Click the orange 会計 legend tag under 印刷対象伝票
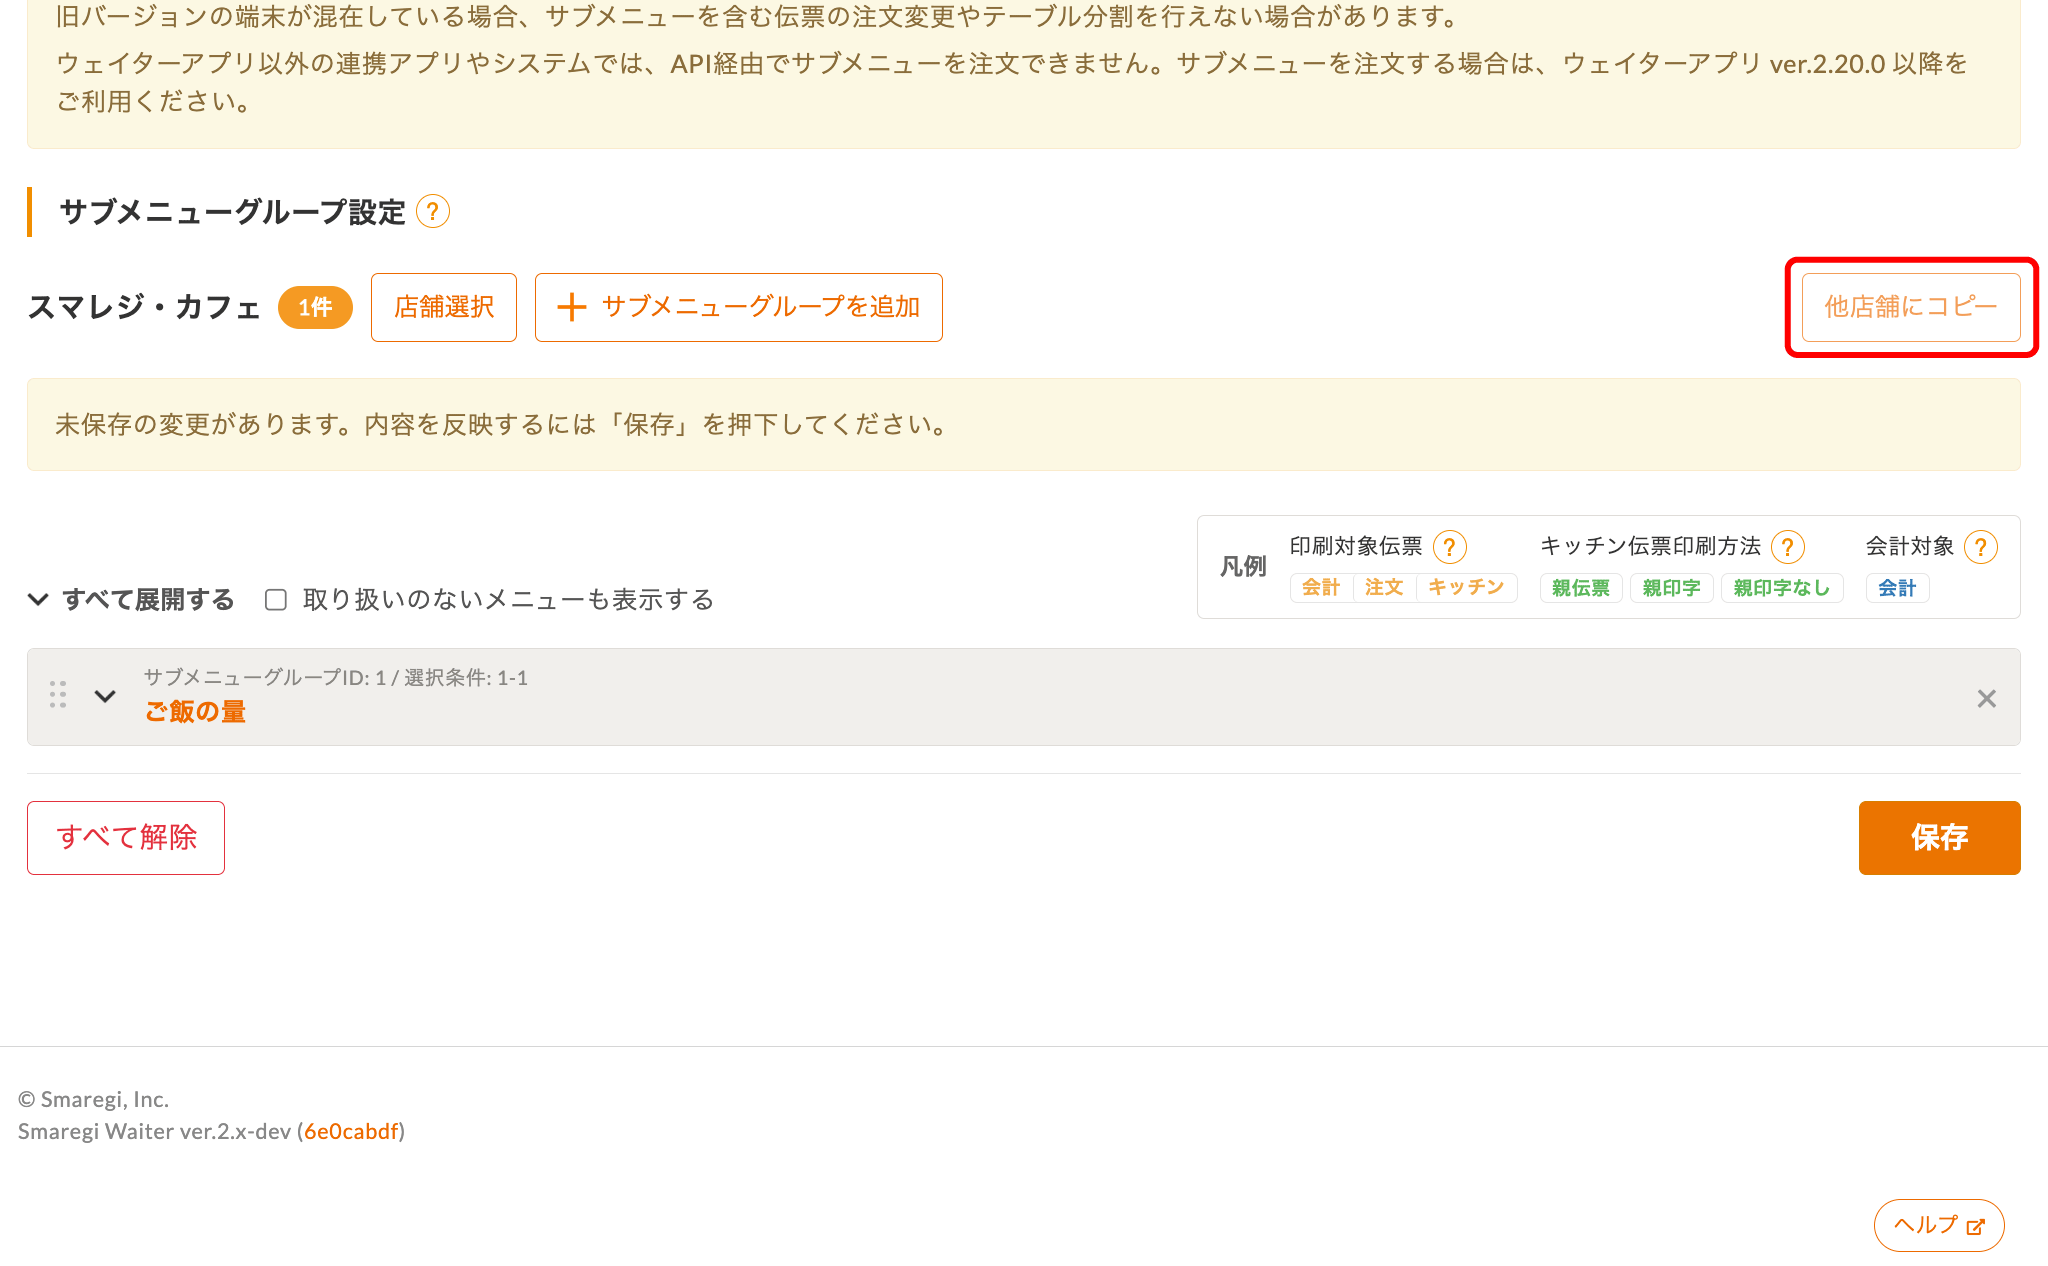Image resolution: width=2048 pixels, height=1266 pixels. (1321, 588)
